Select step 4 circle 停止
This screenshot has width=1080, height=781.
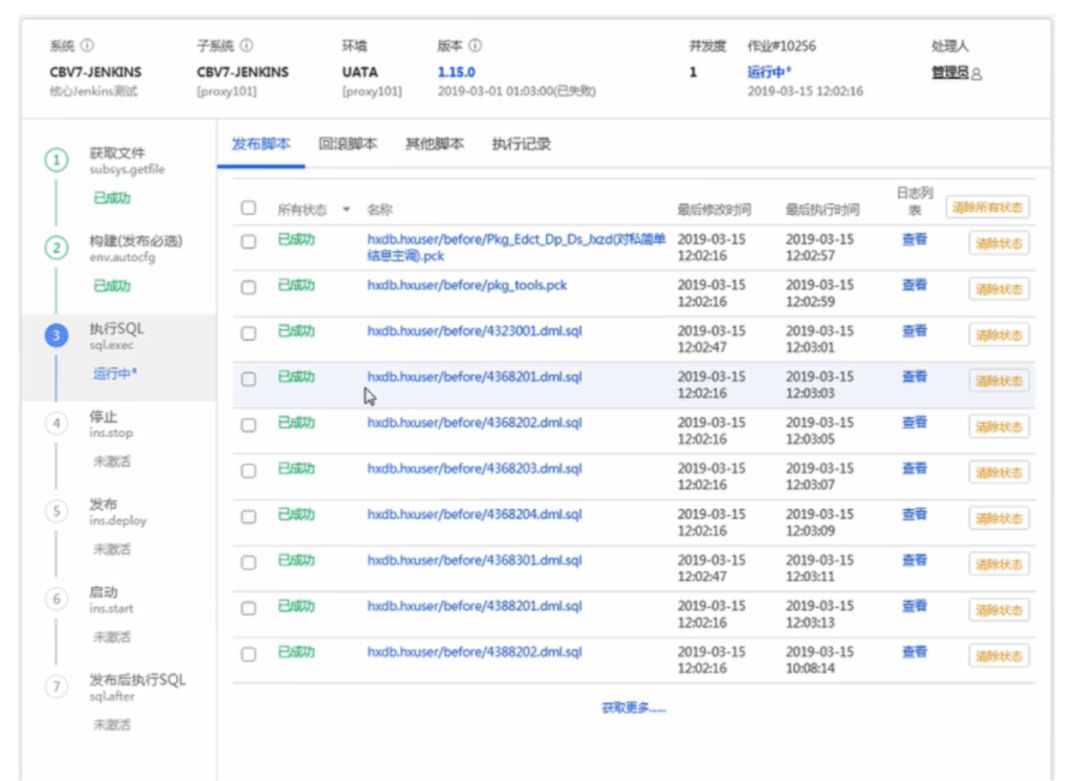pos(58,424)
